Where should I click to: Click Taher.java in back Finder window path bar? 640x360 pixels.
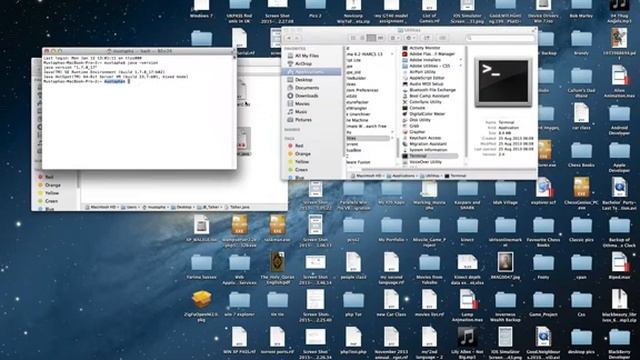click(238, 207)
